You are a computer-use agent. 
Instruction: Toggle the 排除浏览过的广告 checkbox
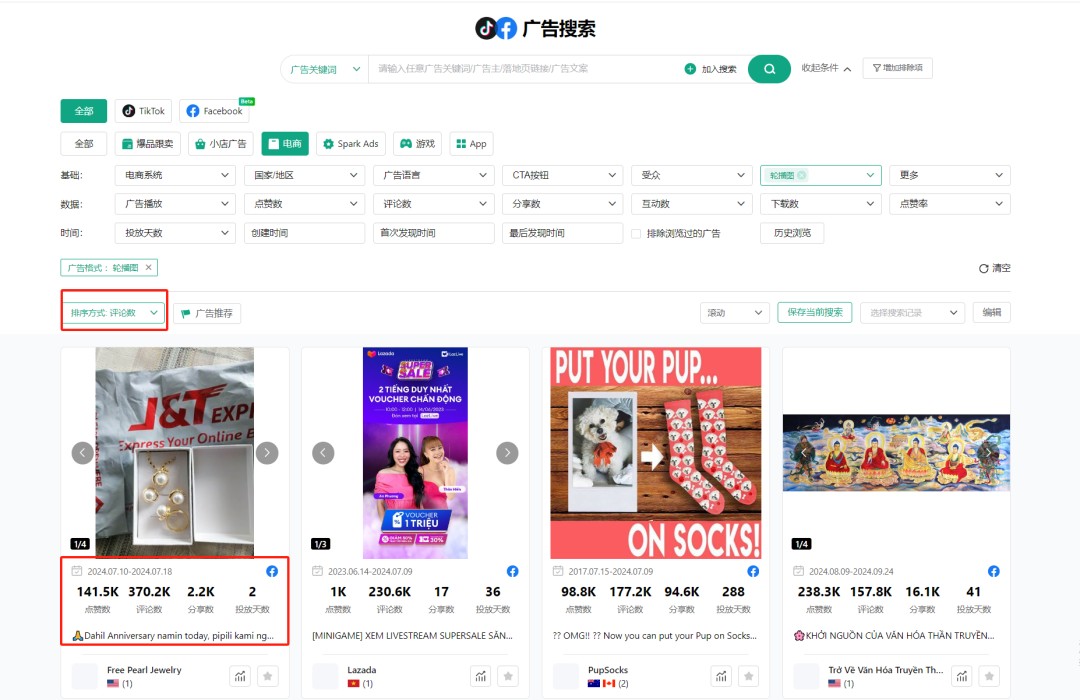coord(636,234)
